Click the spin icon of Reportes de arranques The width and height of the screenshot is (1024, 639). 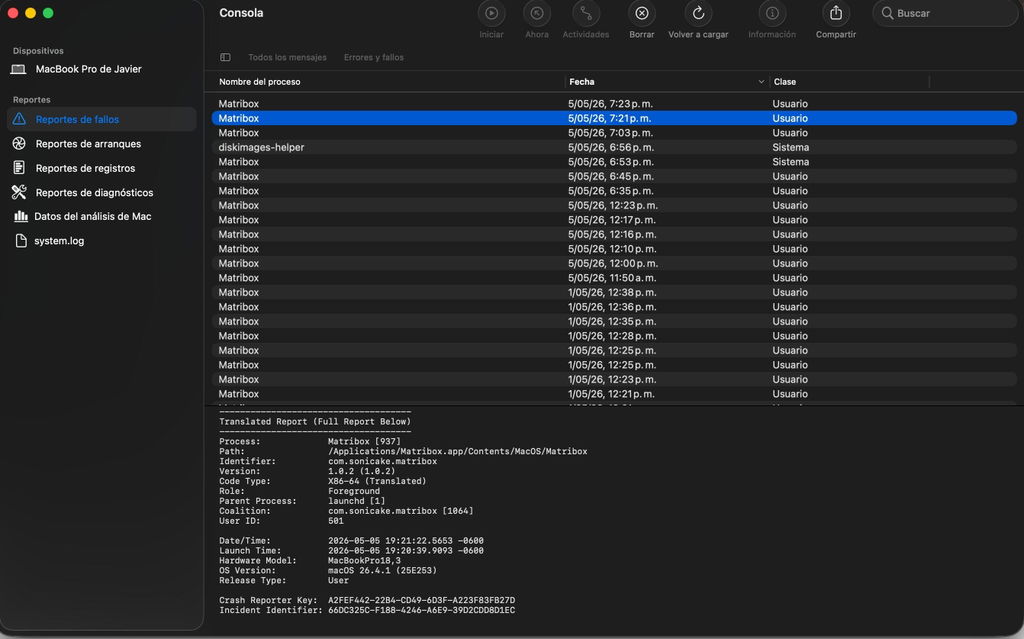coord(19,144)
